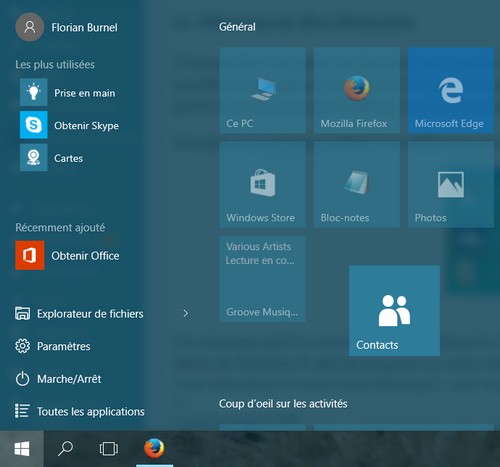Show Toutes les applications list

[80, 411]
